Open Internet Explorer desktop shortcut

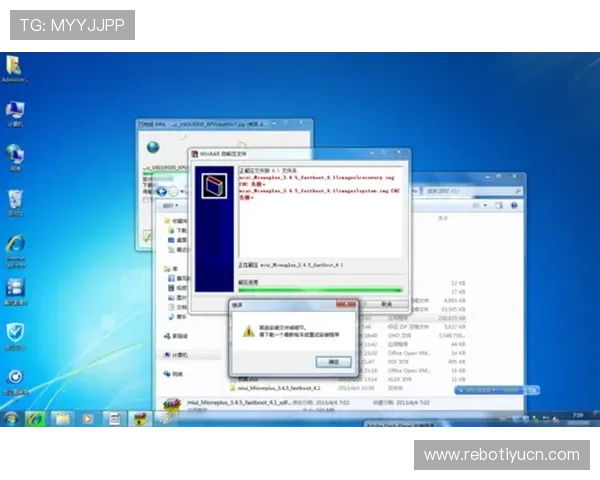point(15,245)
